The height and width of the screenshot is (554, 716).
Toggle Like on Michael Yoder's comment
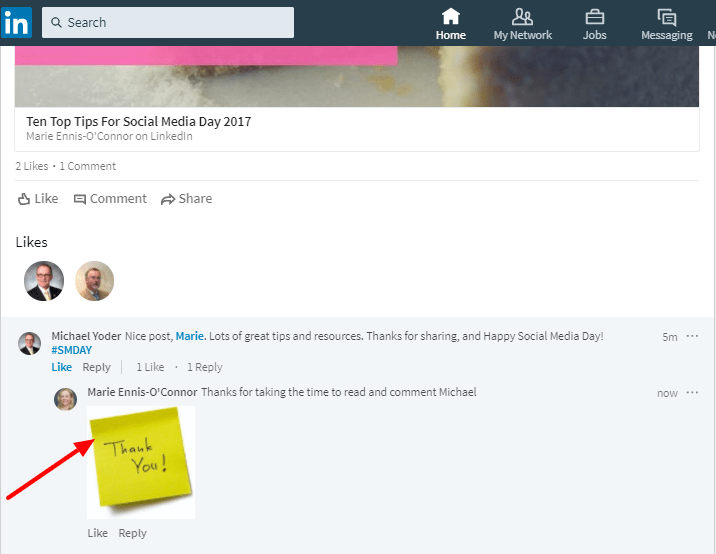[62, 367]
